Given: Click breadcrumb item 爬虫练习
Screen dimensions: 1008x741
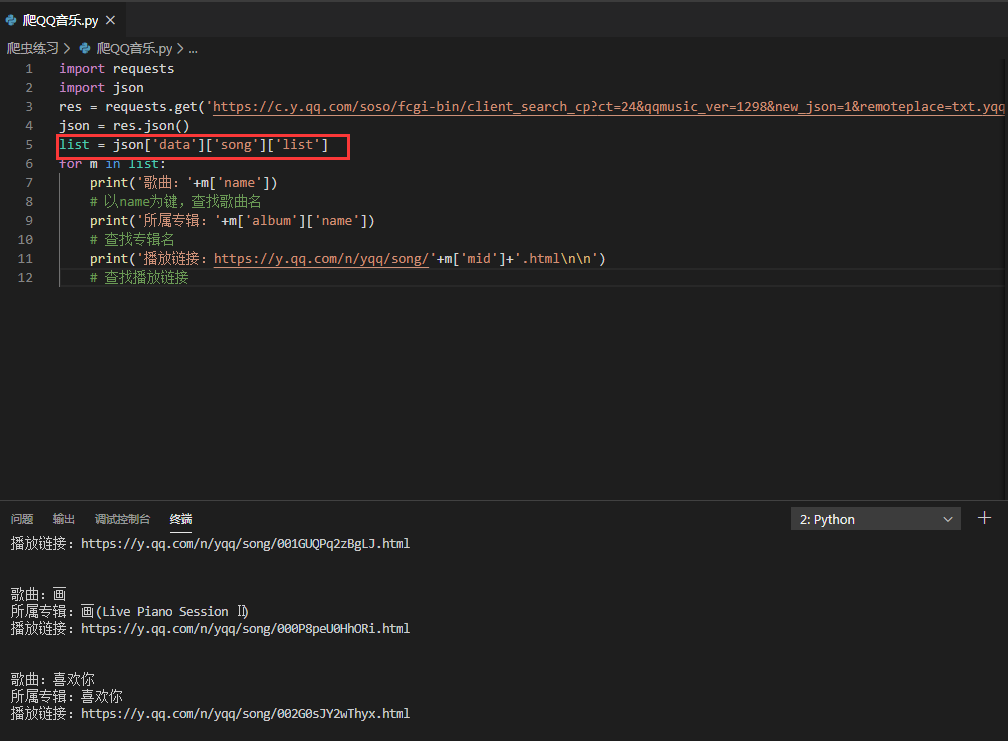Looking at the screenshot, I should click(33, 48).
